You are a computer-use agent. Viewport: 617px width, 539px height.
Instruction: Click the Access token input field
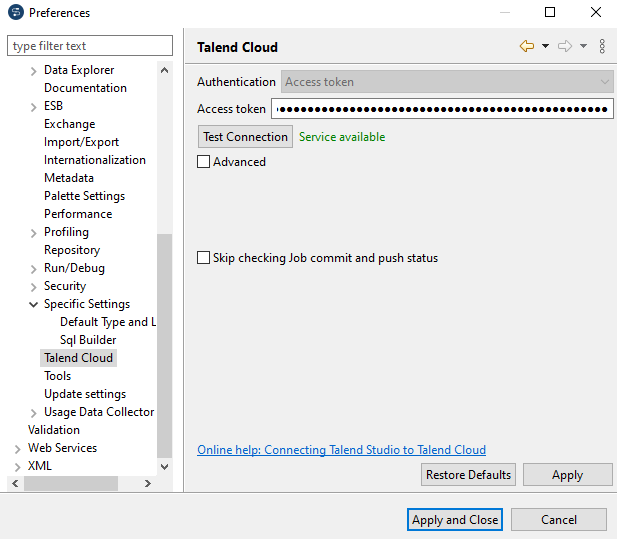442,109
